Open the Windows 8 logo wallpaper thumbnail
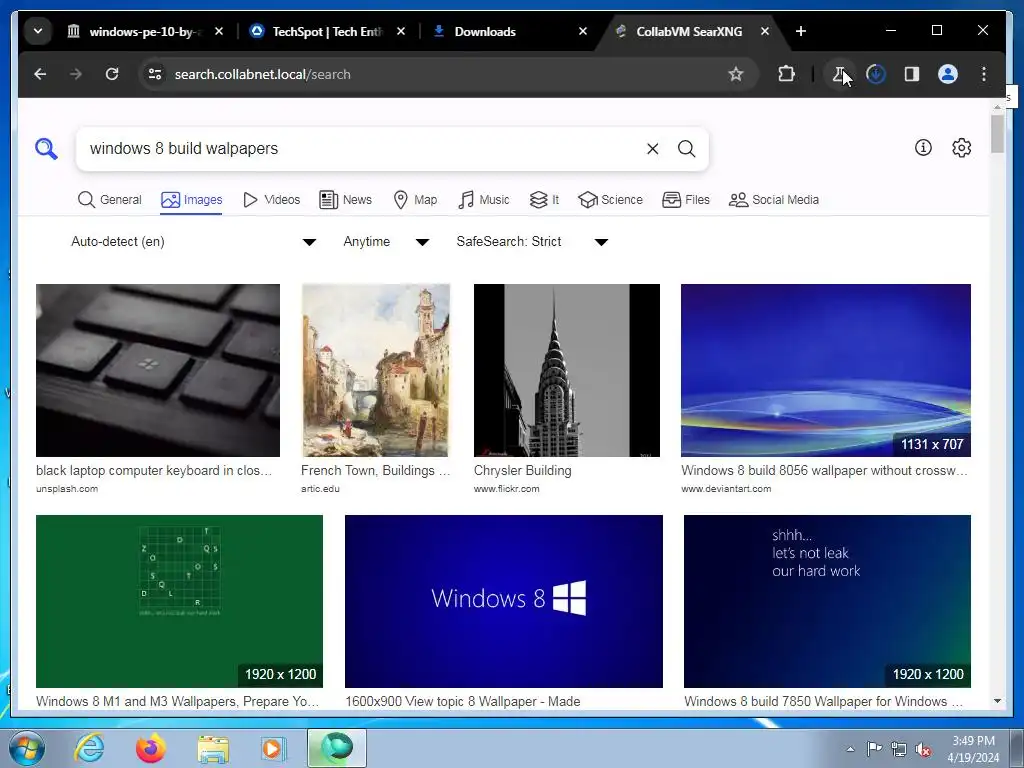The height and width of the screenshot is (768, 1024). pos(504,601)
